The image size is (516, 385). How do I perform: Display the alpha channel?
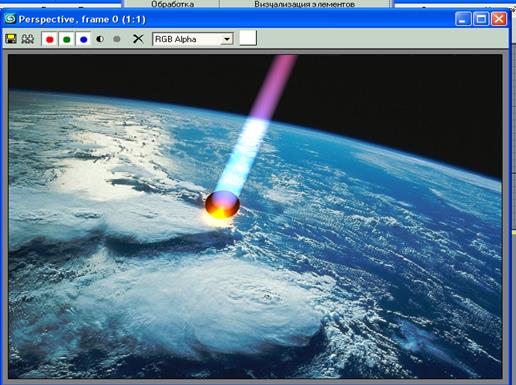pyautogui.click(x=100, y=39)
